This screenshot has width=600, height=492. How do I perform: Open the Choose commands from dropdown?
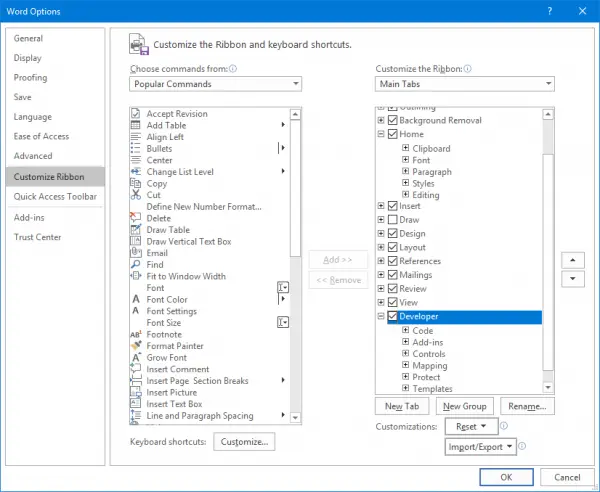click(x=215, y=84)
